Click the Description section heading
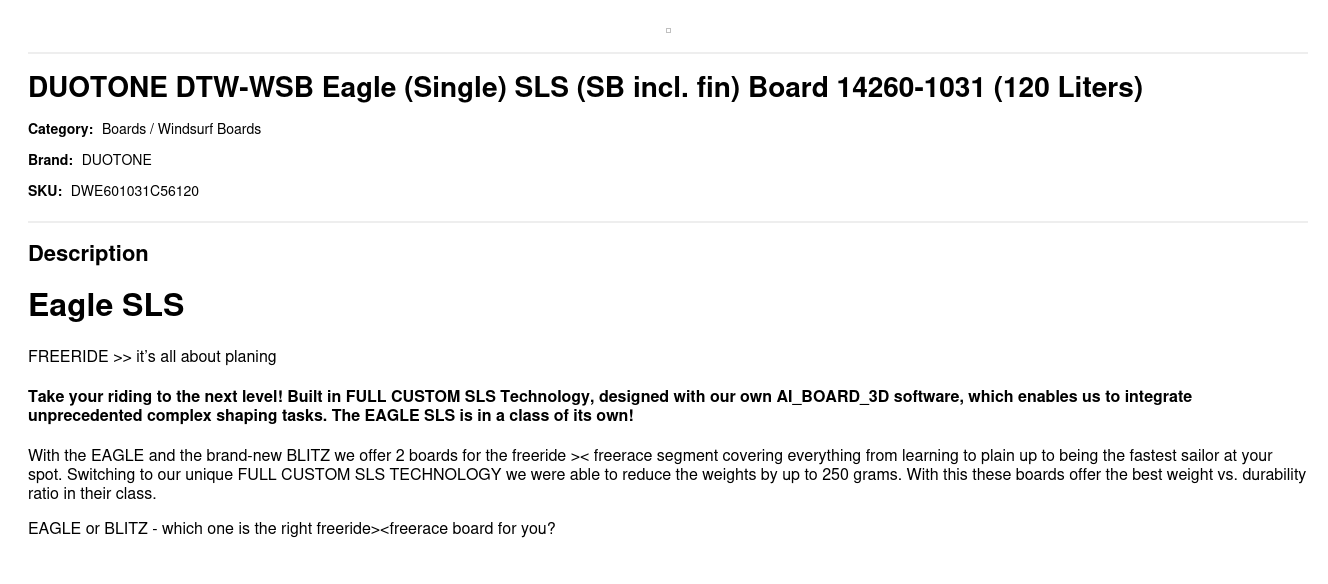 coord(88,253)
